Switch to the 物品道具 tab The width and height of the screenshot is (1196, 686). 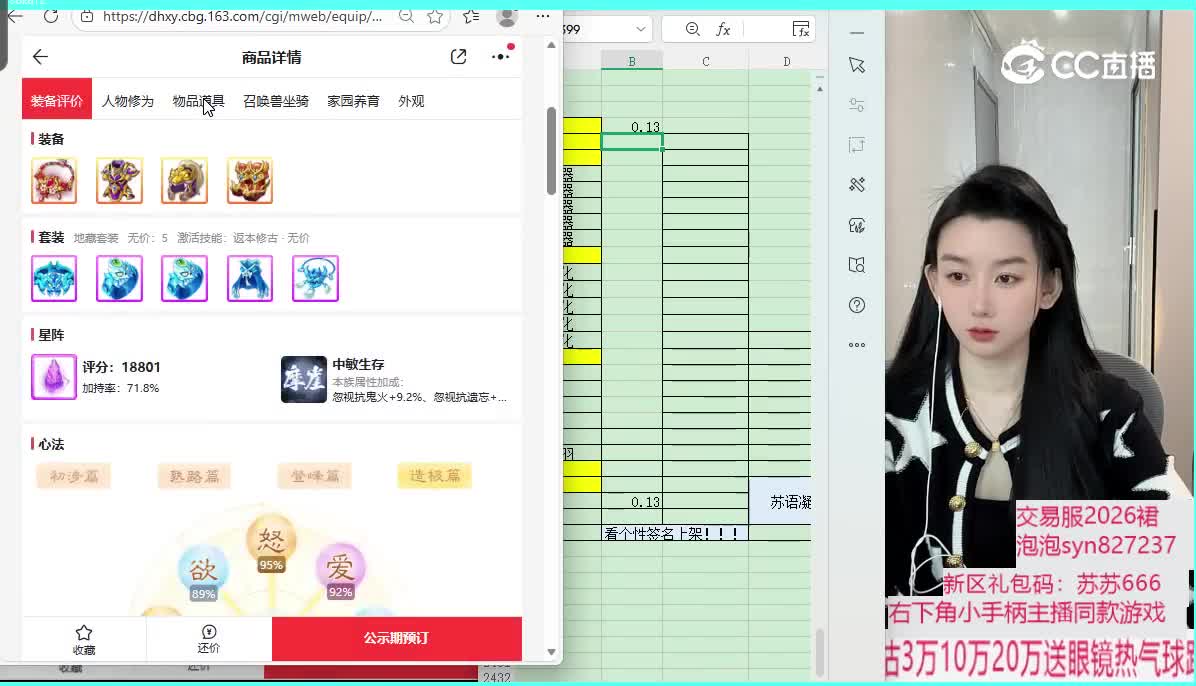198,101
